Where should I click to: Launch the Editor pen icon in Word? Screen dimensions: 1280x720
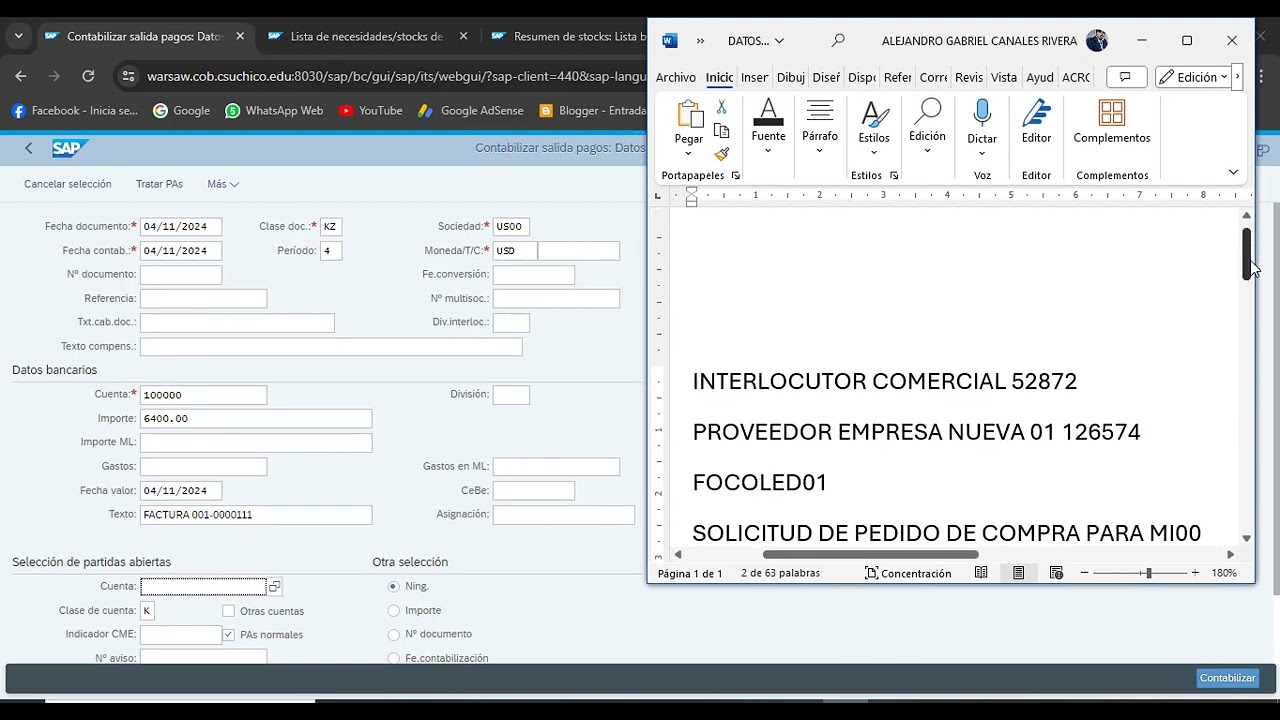(1036, 122)
